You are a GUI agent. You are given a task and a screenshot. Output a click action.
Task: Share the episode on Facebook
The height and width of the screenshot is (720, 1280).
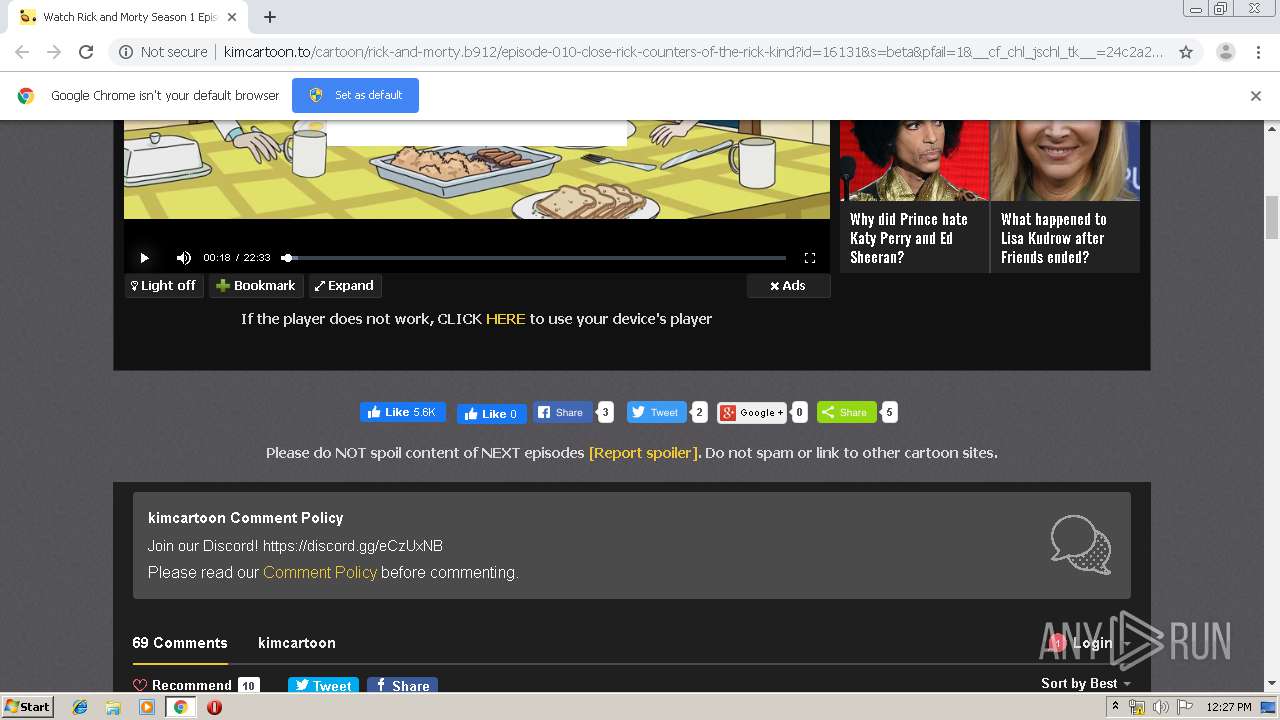coord(563,412)
